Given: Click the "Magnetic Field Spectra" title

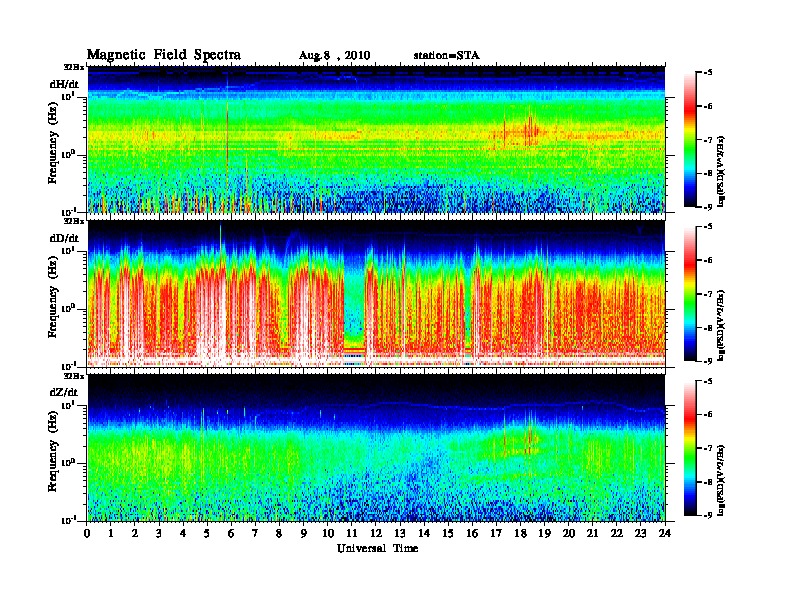Looking at the screenshot, I should click(x=164, y=55).
